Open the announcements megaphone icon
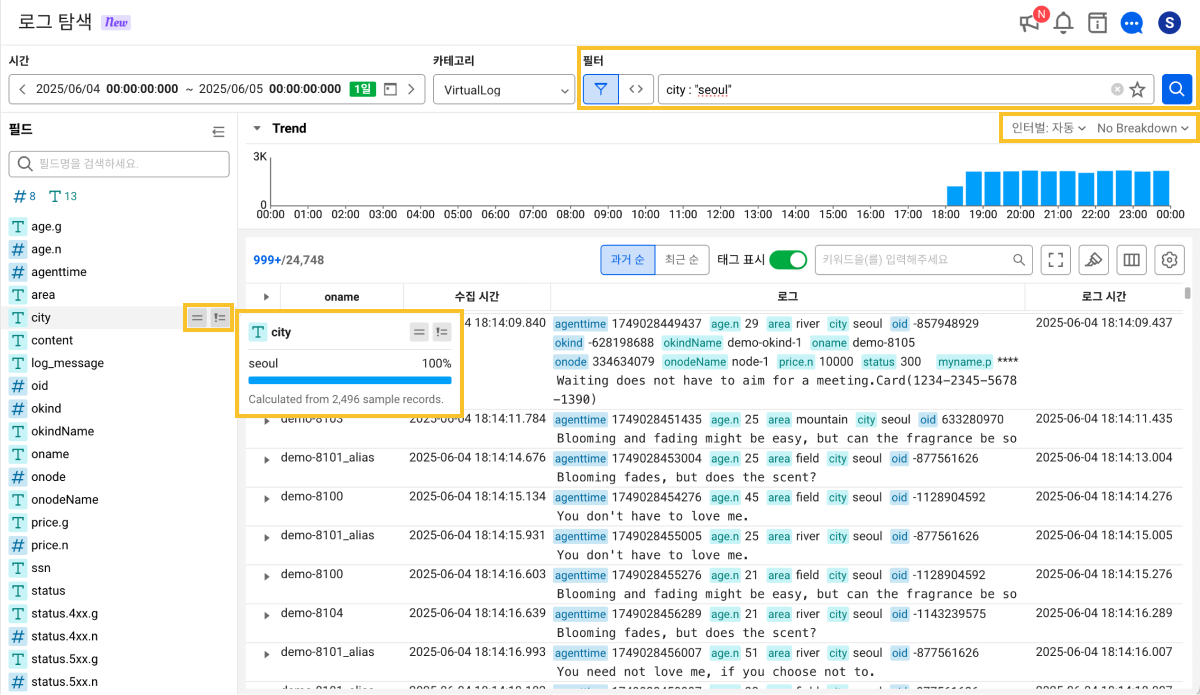Image resolution: width=1200 pixels, height=695 pixels. [1029, 23]
